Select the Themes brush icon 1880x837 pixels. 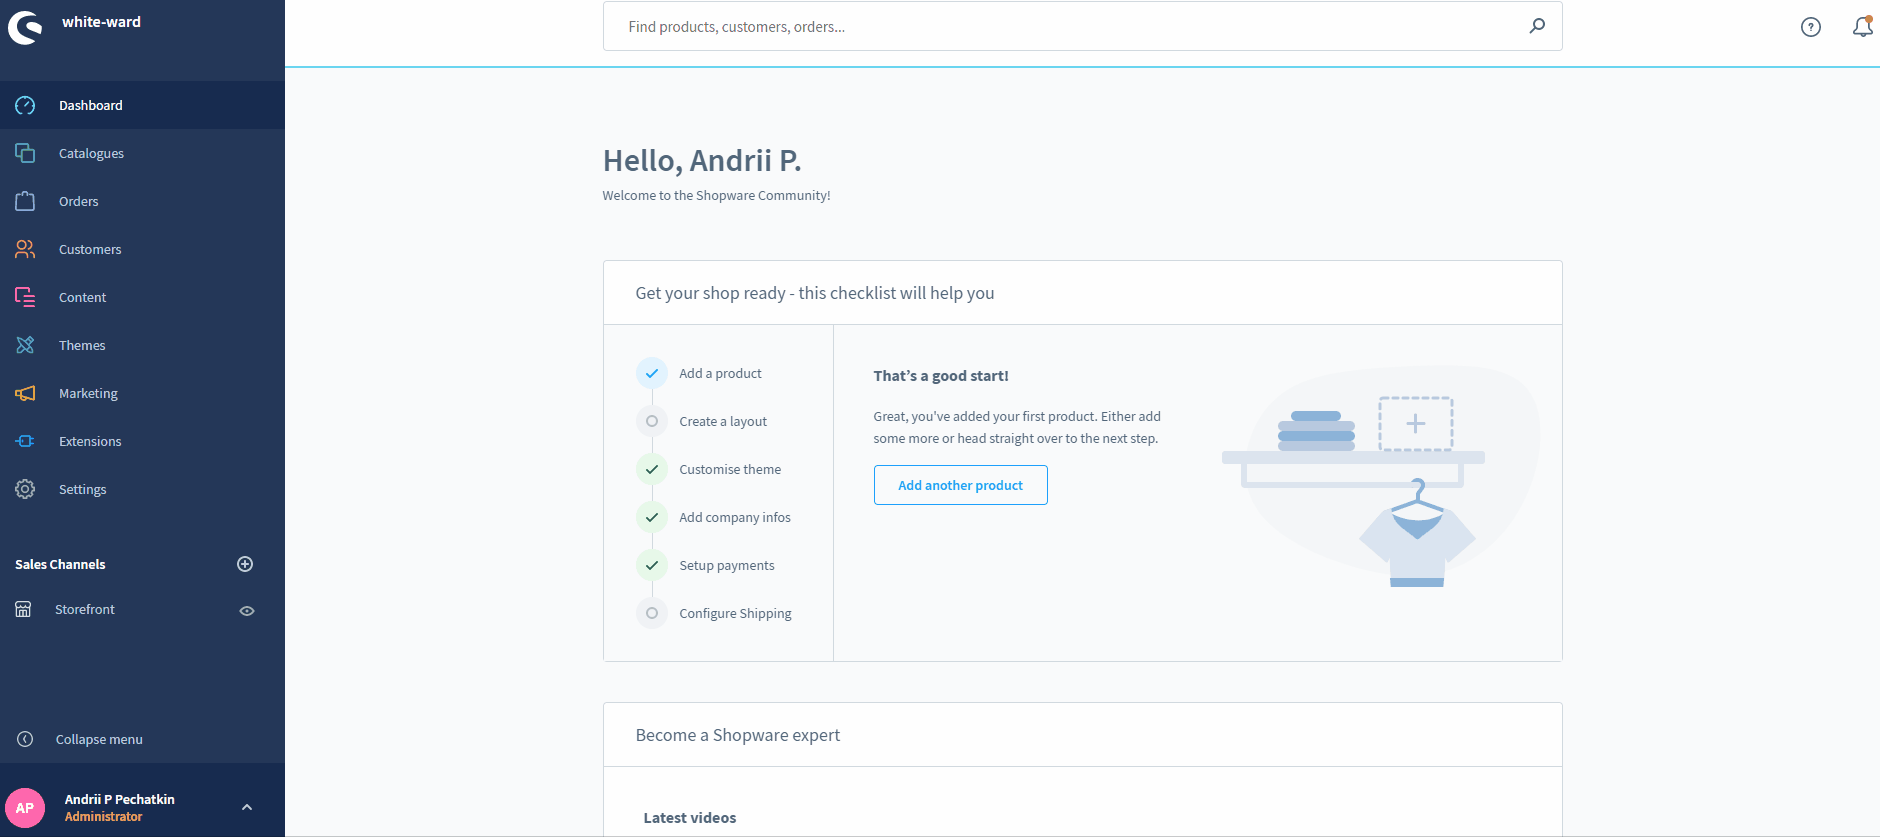(25, 345)
